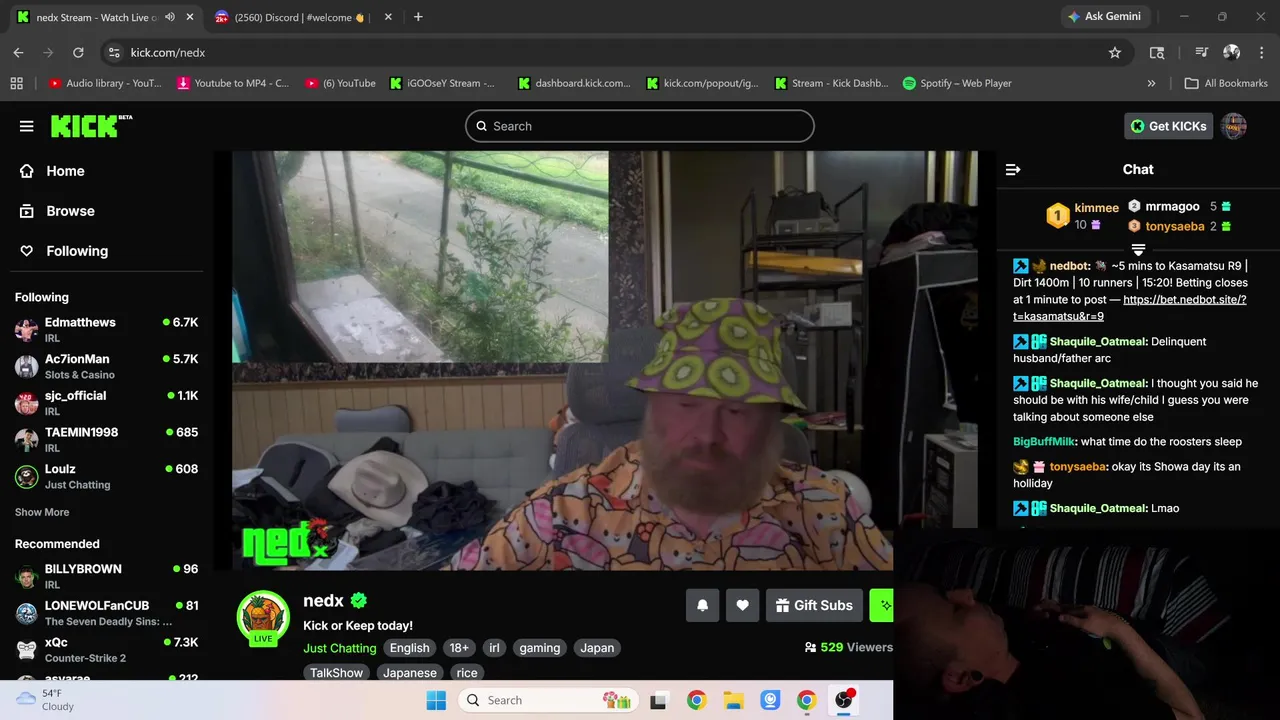Viewport: 1280px width, 720px height.
Task: Select the 18+ tag
Action: pyautogui.click(x=459, y=648)
